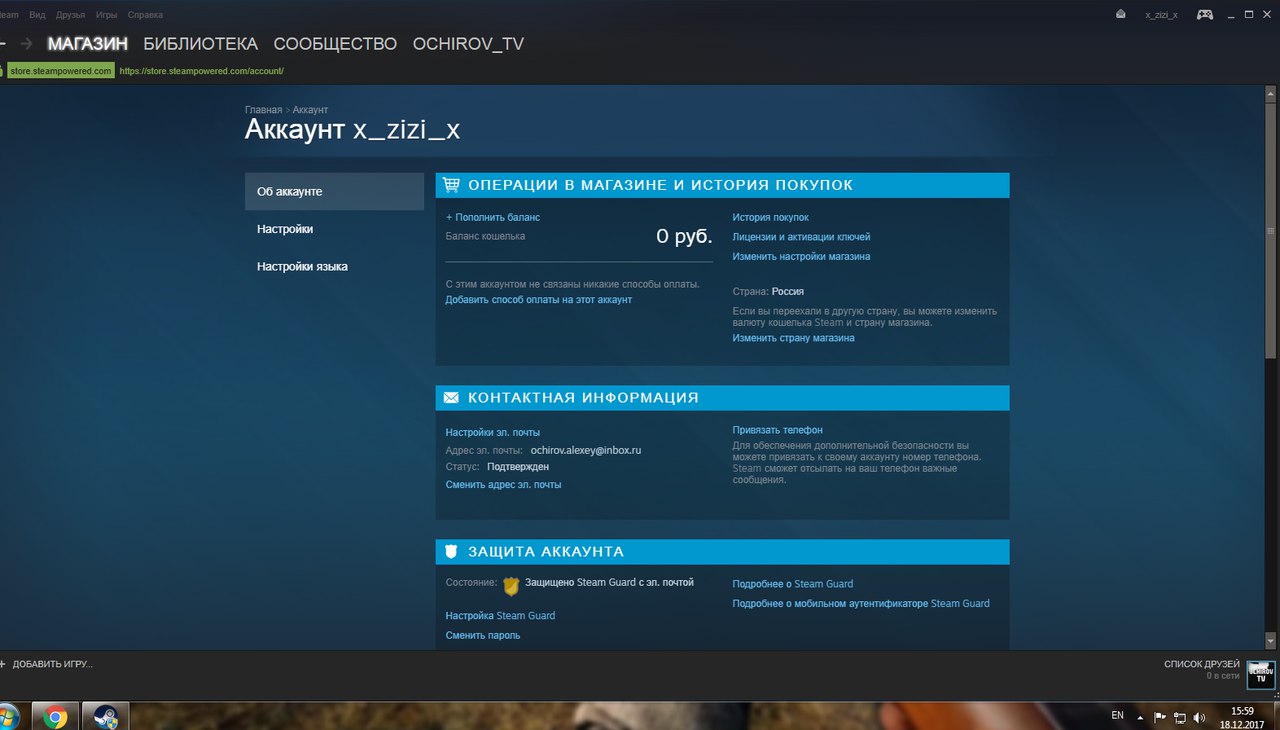Click Сменить пароль link
Image resolution: width=1280 pixels, height=730 pixels.
click(x=482, y=635)
